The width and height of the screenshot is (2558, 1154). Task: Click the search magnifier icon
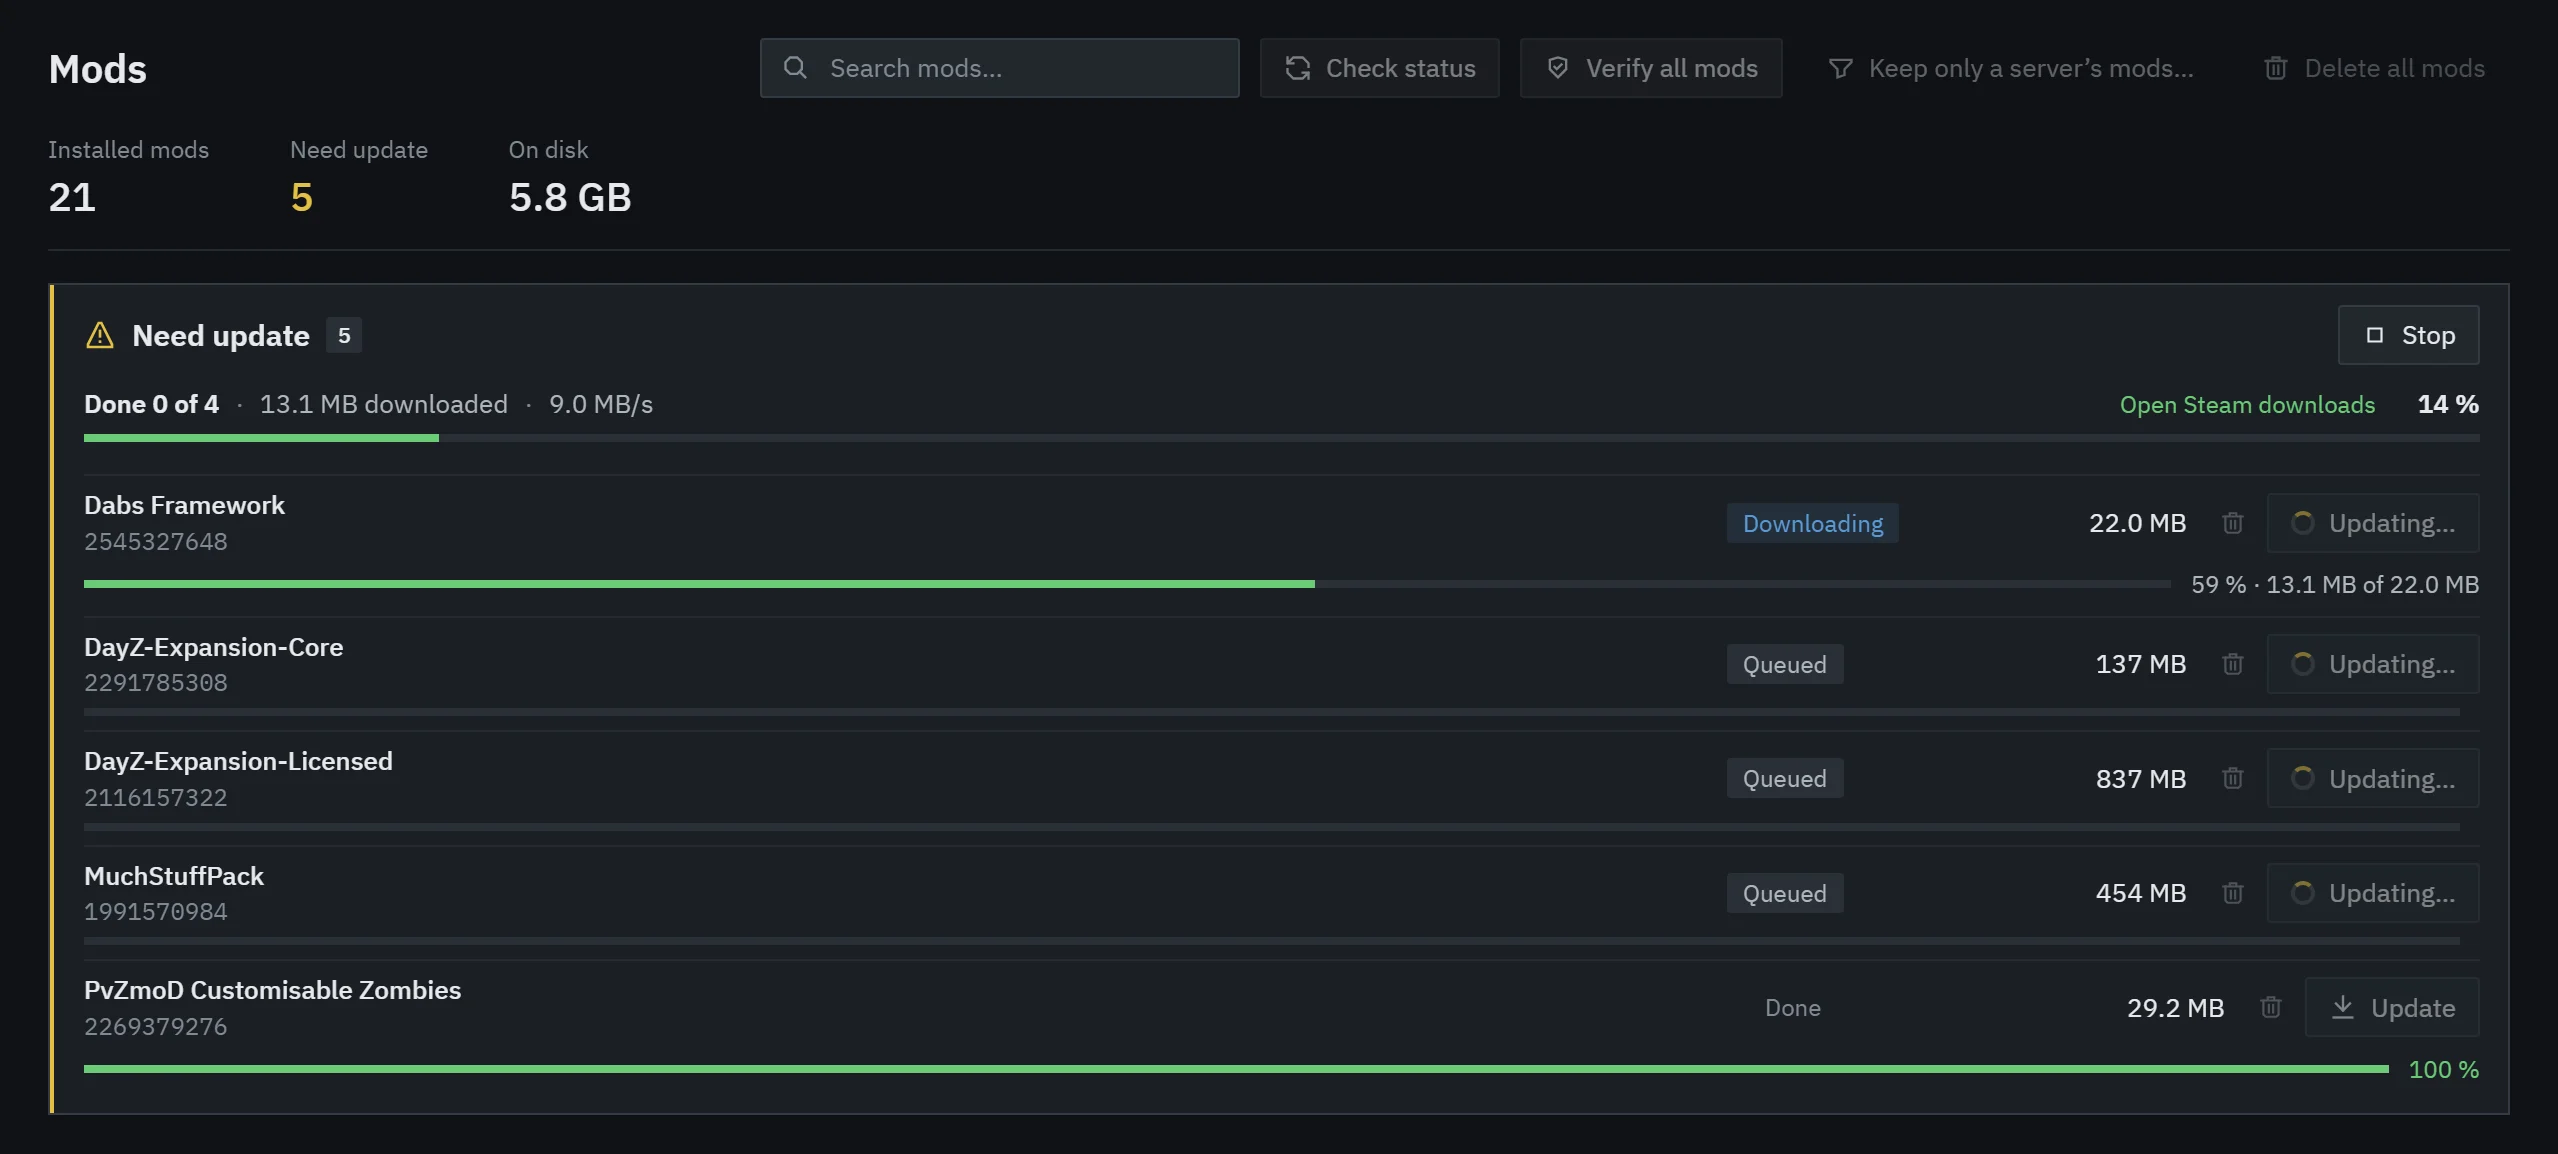point(795,68)
